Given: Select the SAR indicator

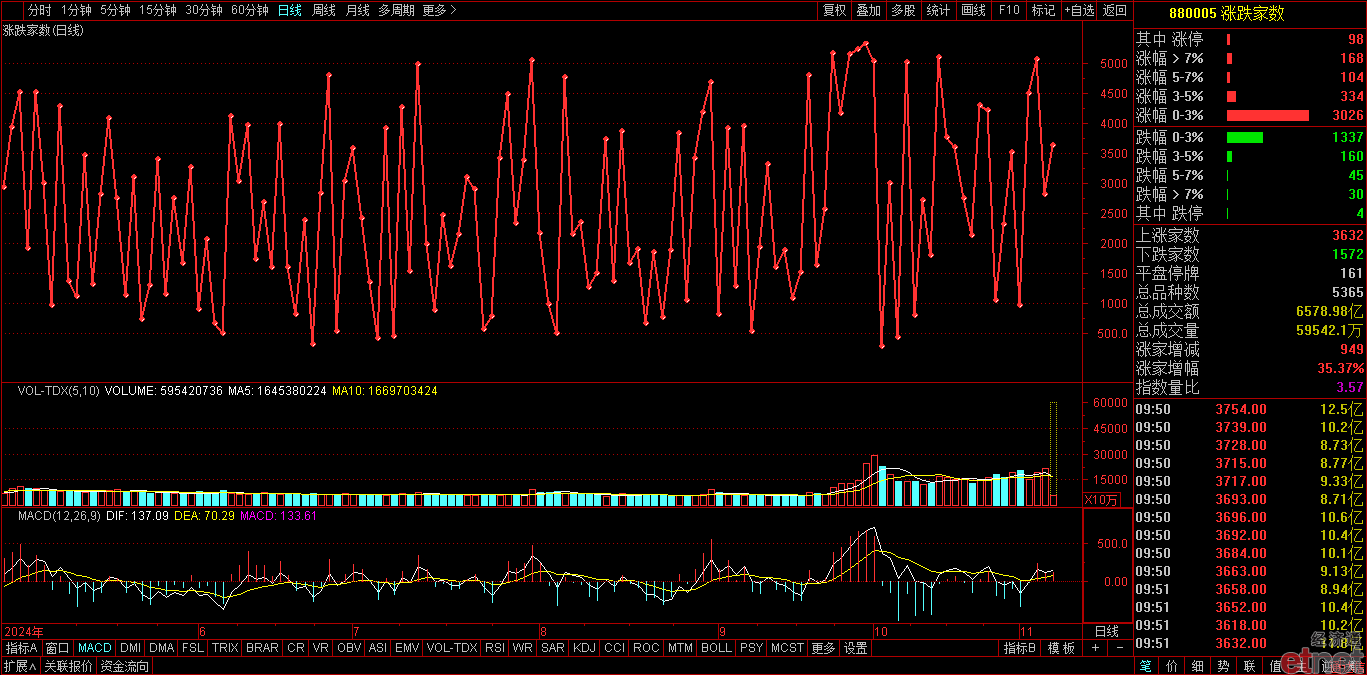Looking at the screenshot, I should [553, 648].
